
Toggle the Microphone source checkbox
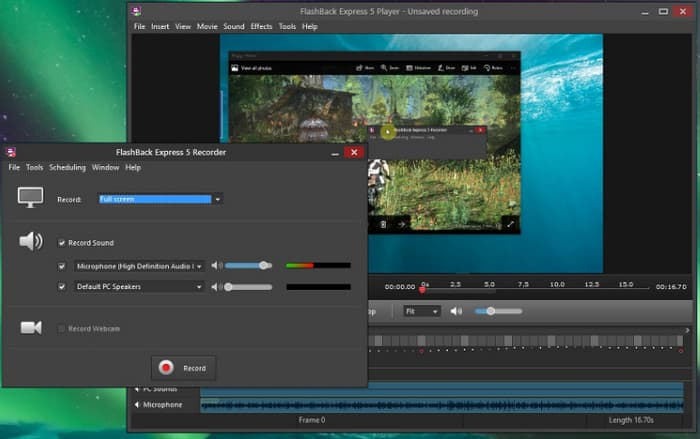62,266
